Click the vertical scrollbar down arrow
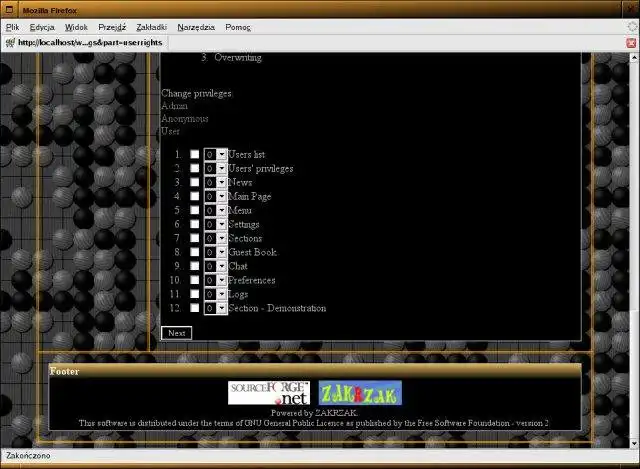Screen dimensions: 640x469 [x=634, y=443]
